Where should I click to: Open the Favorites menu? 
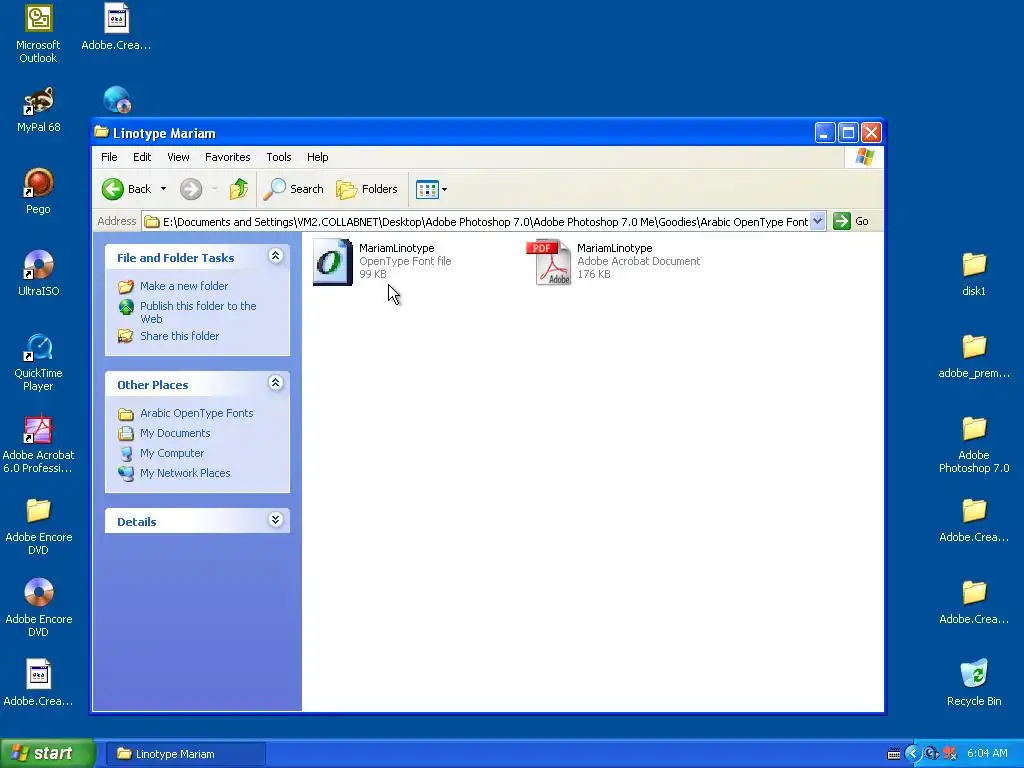pos(227,157)
